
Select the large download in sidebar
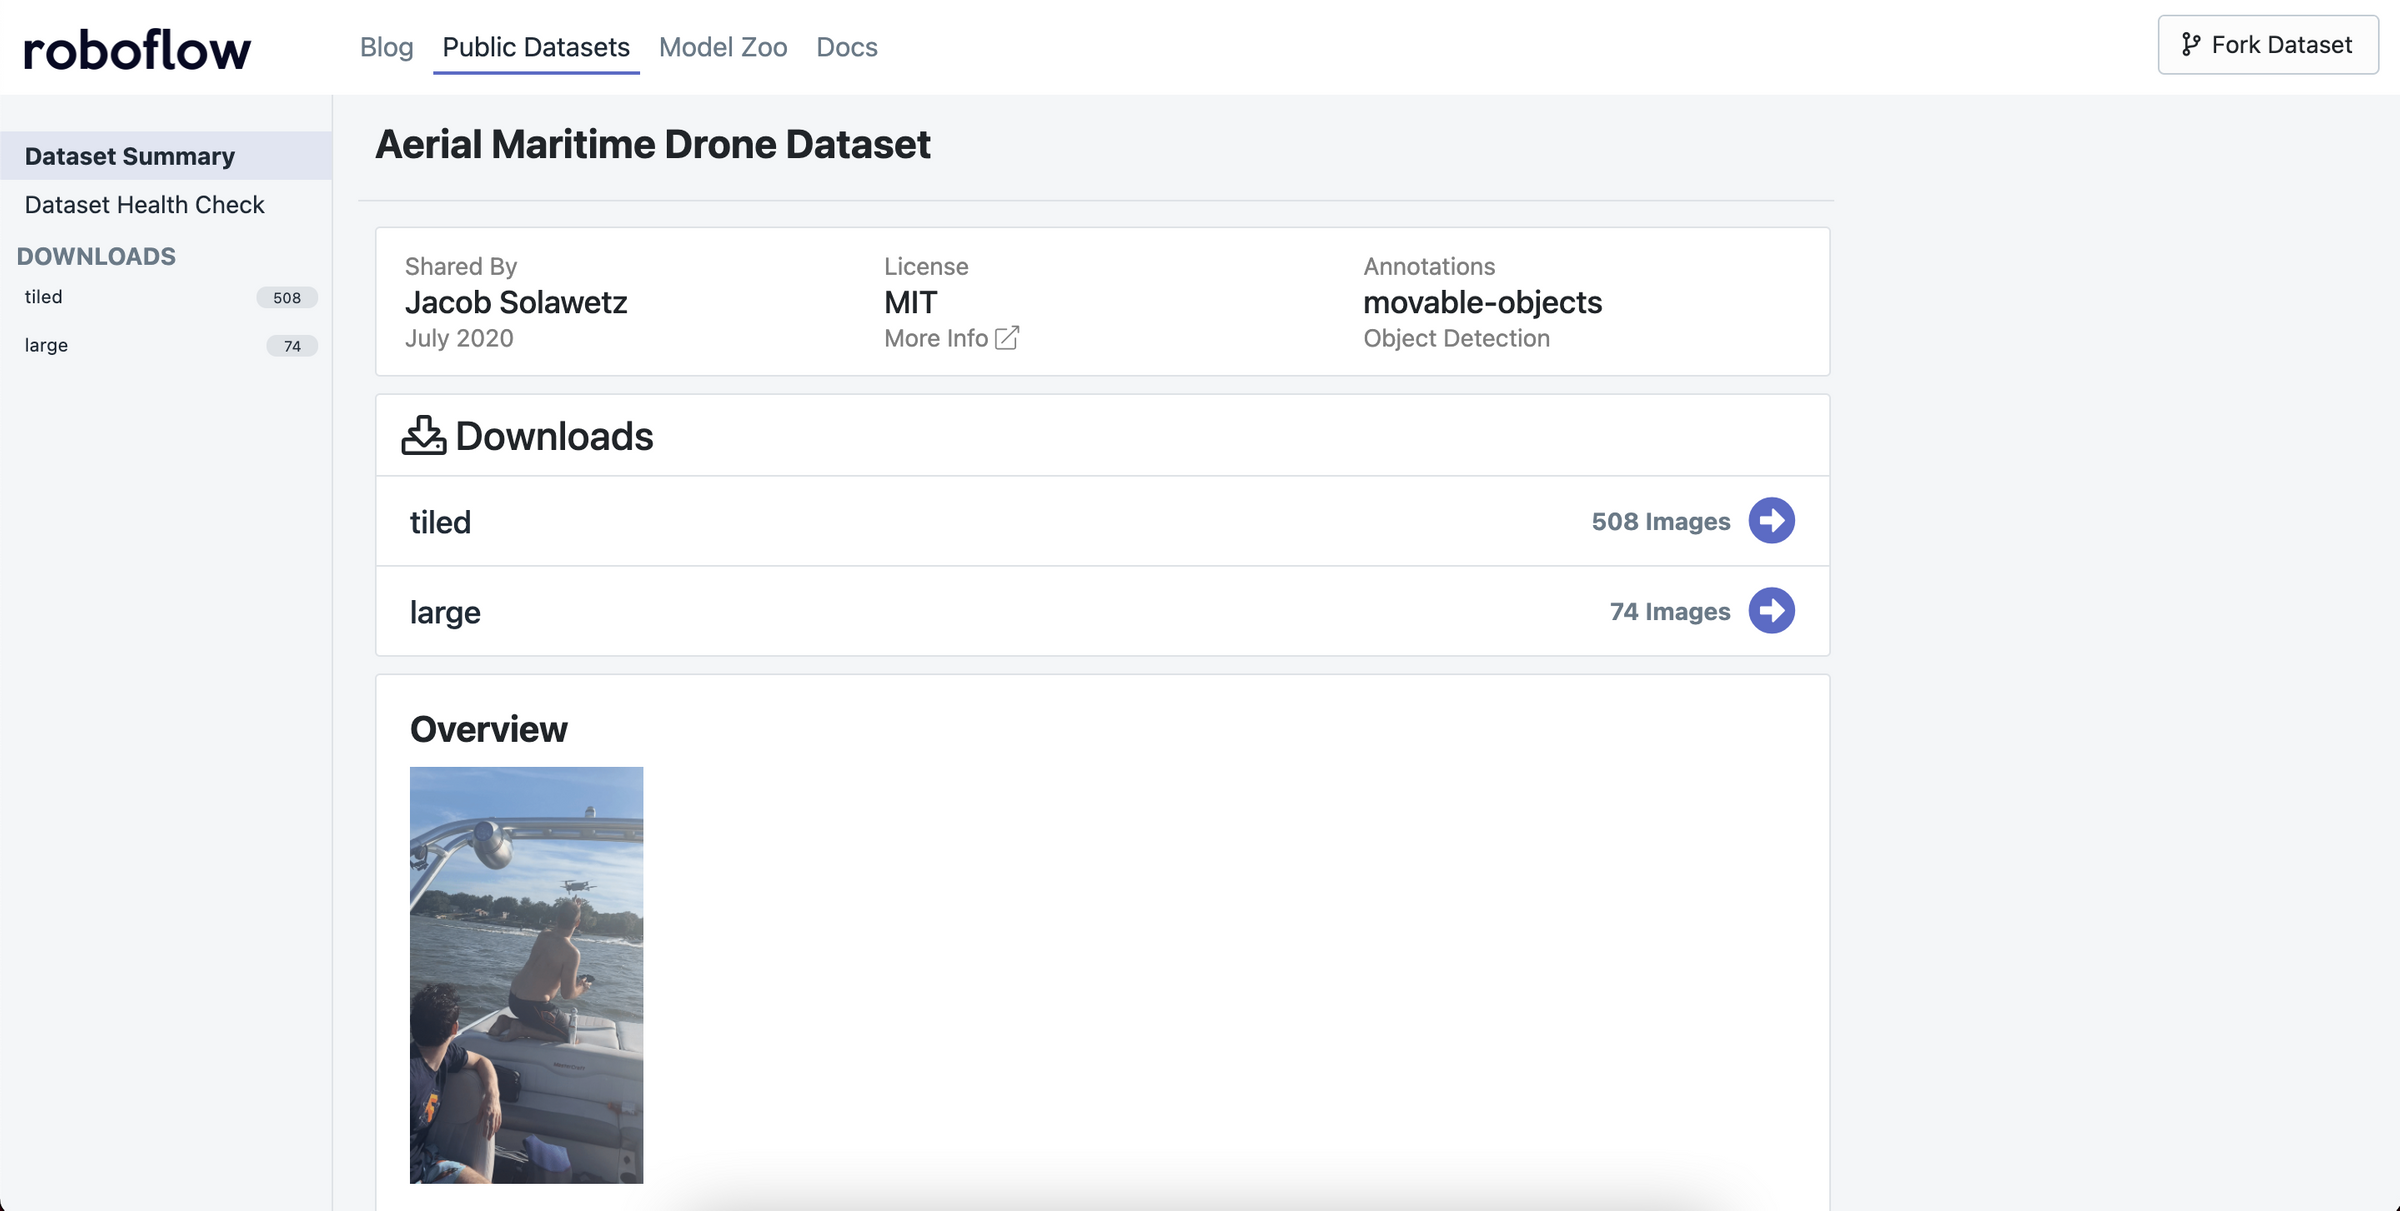point(166,346)
